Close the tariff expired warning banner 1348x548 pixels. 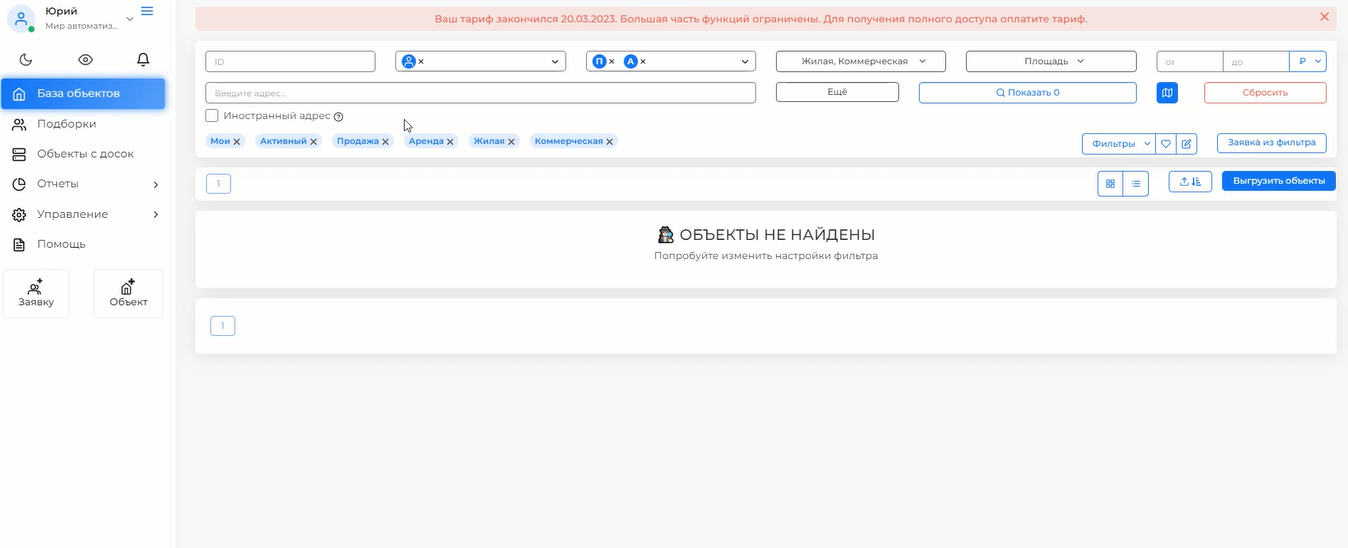click(x=1325, y=17)
